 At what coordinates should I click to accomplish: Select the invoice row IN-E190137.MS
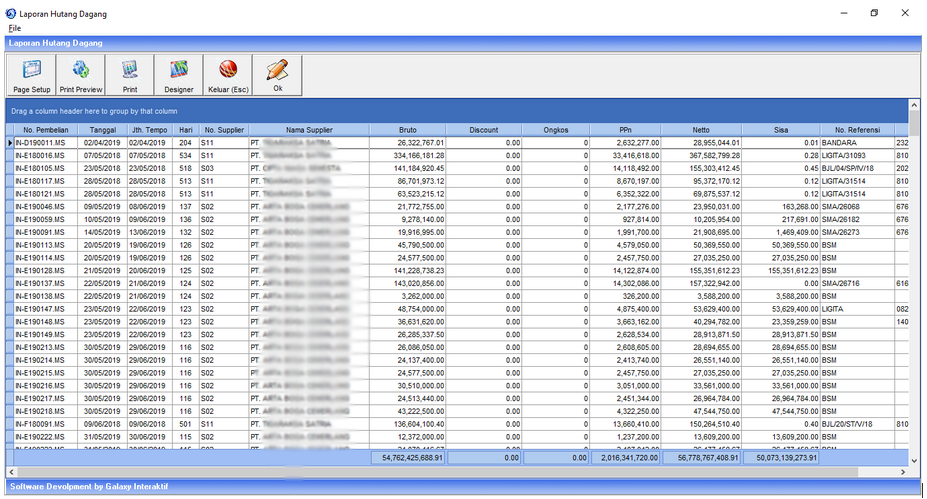[45, 284]
